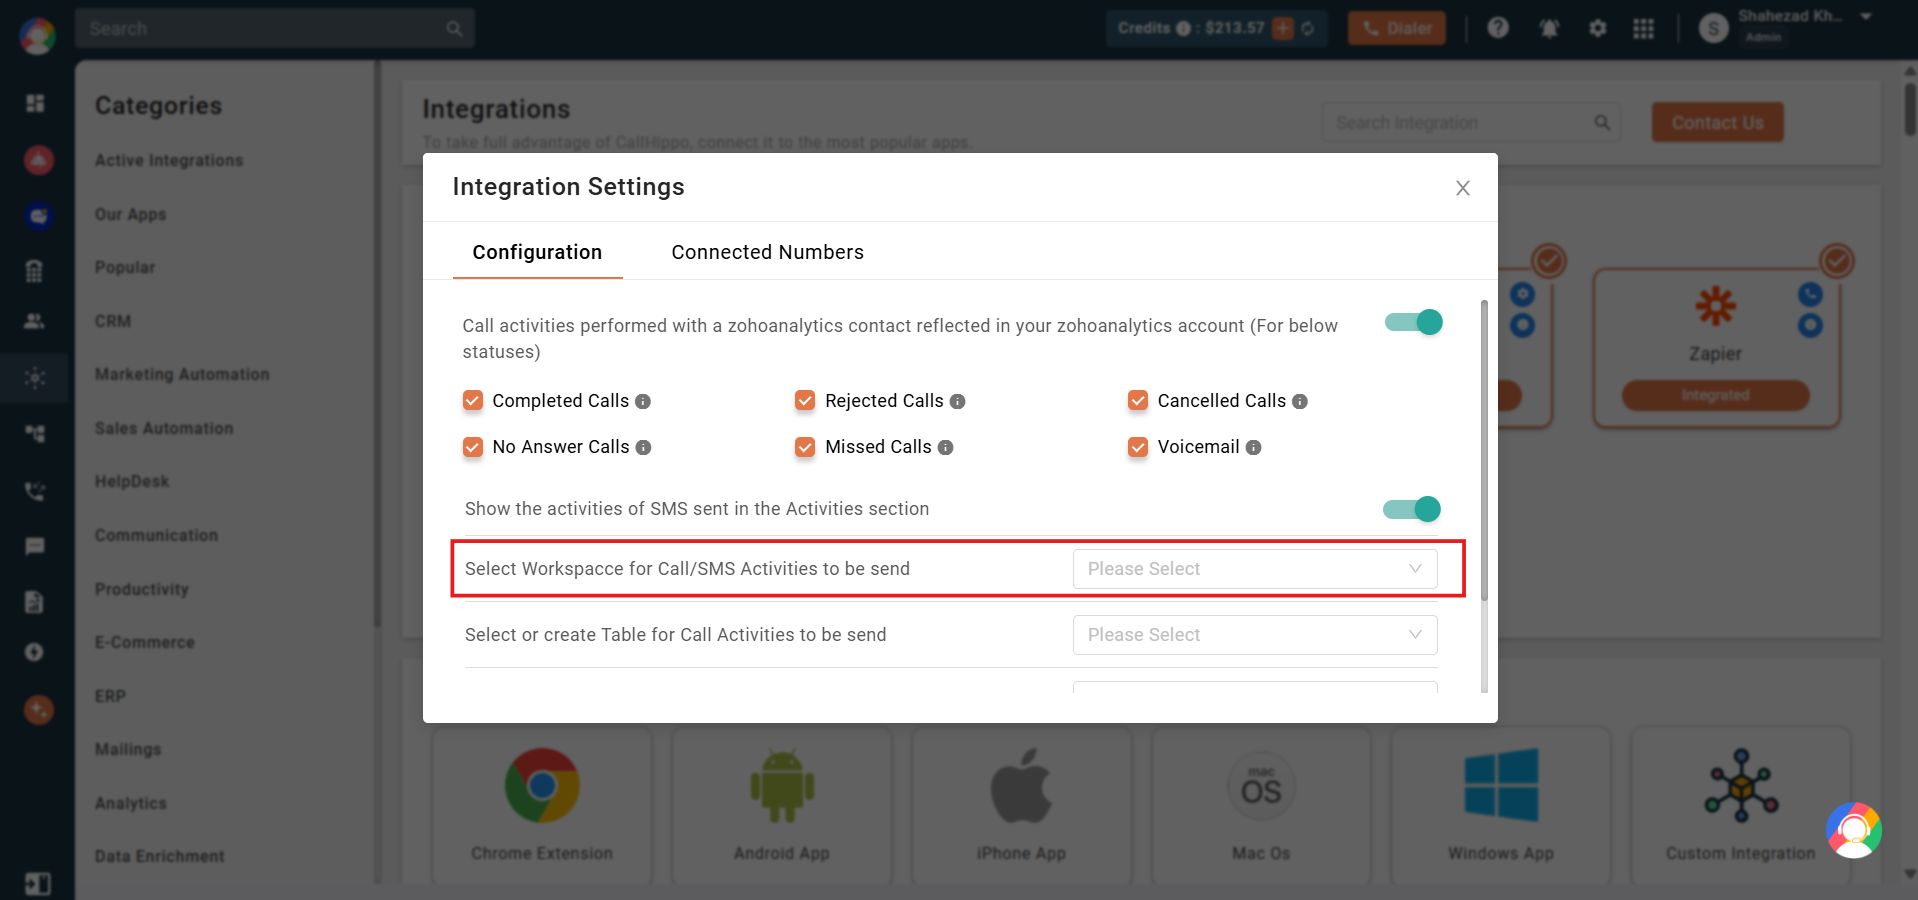
Task: Click the Chrome Extension icon
Action: [542, 786]
